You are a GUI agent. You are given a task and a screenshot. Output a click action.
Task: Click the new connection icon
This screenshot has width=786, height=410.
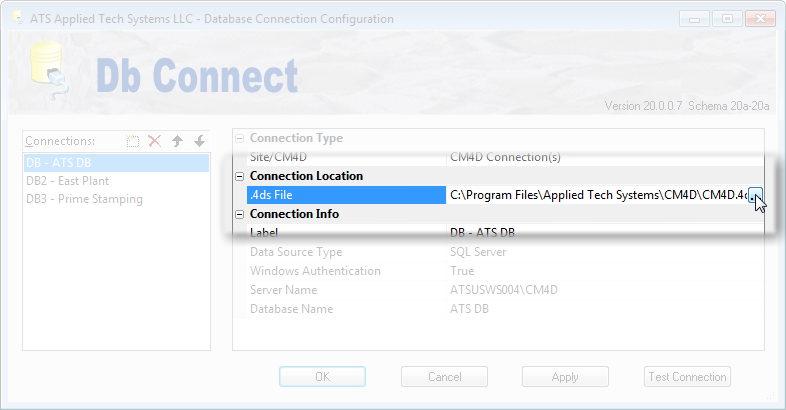coord(133,141)
